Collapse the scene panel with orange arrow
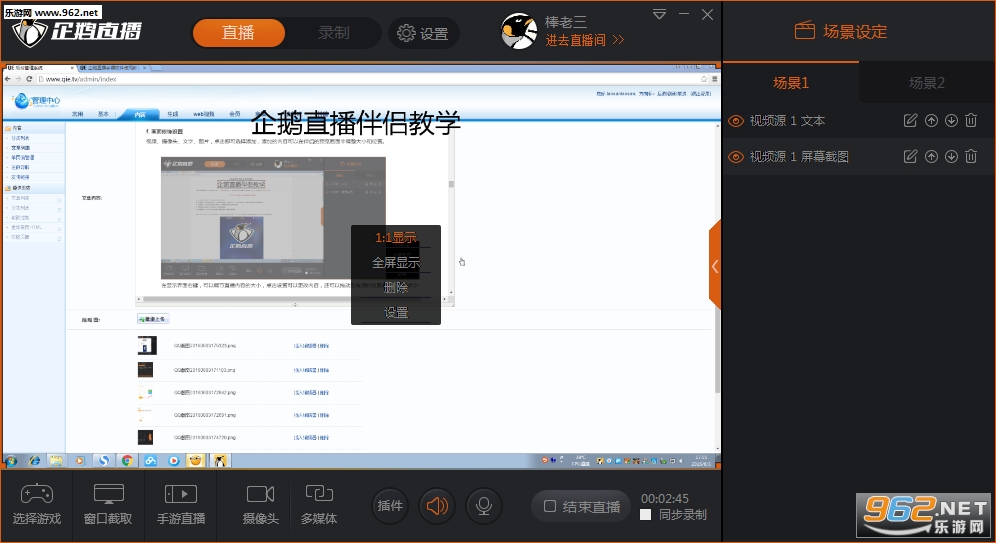 pos(715,265)
